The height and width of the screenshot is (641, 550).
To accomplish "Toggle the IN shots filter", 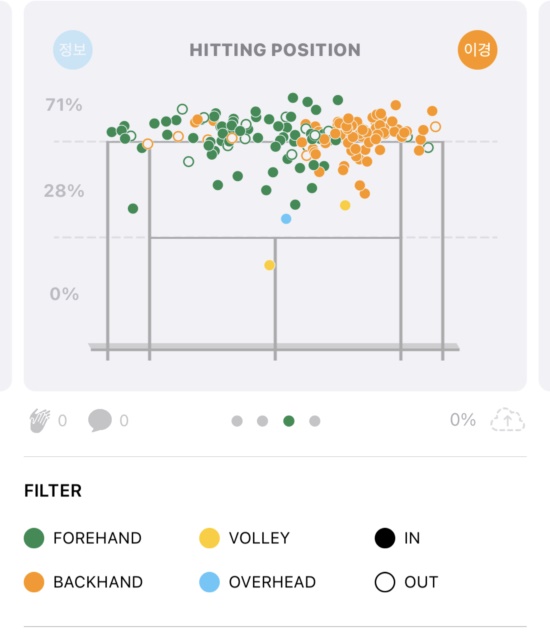I will (397, 538).
